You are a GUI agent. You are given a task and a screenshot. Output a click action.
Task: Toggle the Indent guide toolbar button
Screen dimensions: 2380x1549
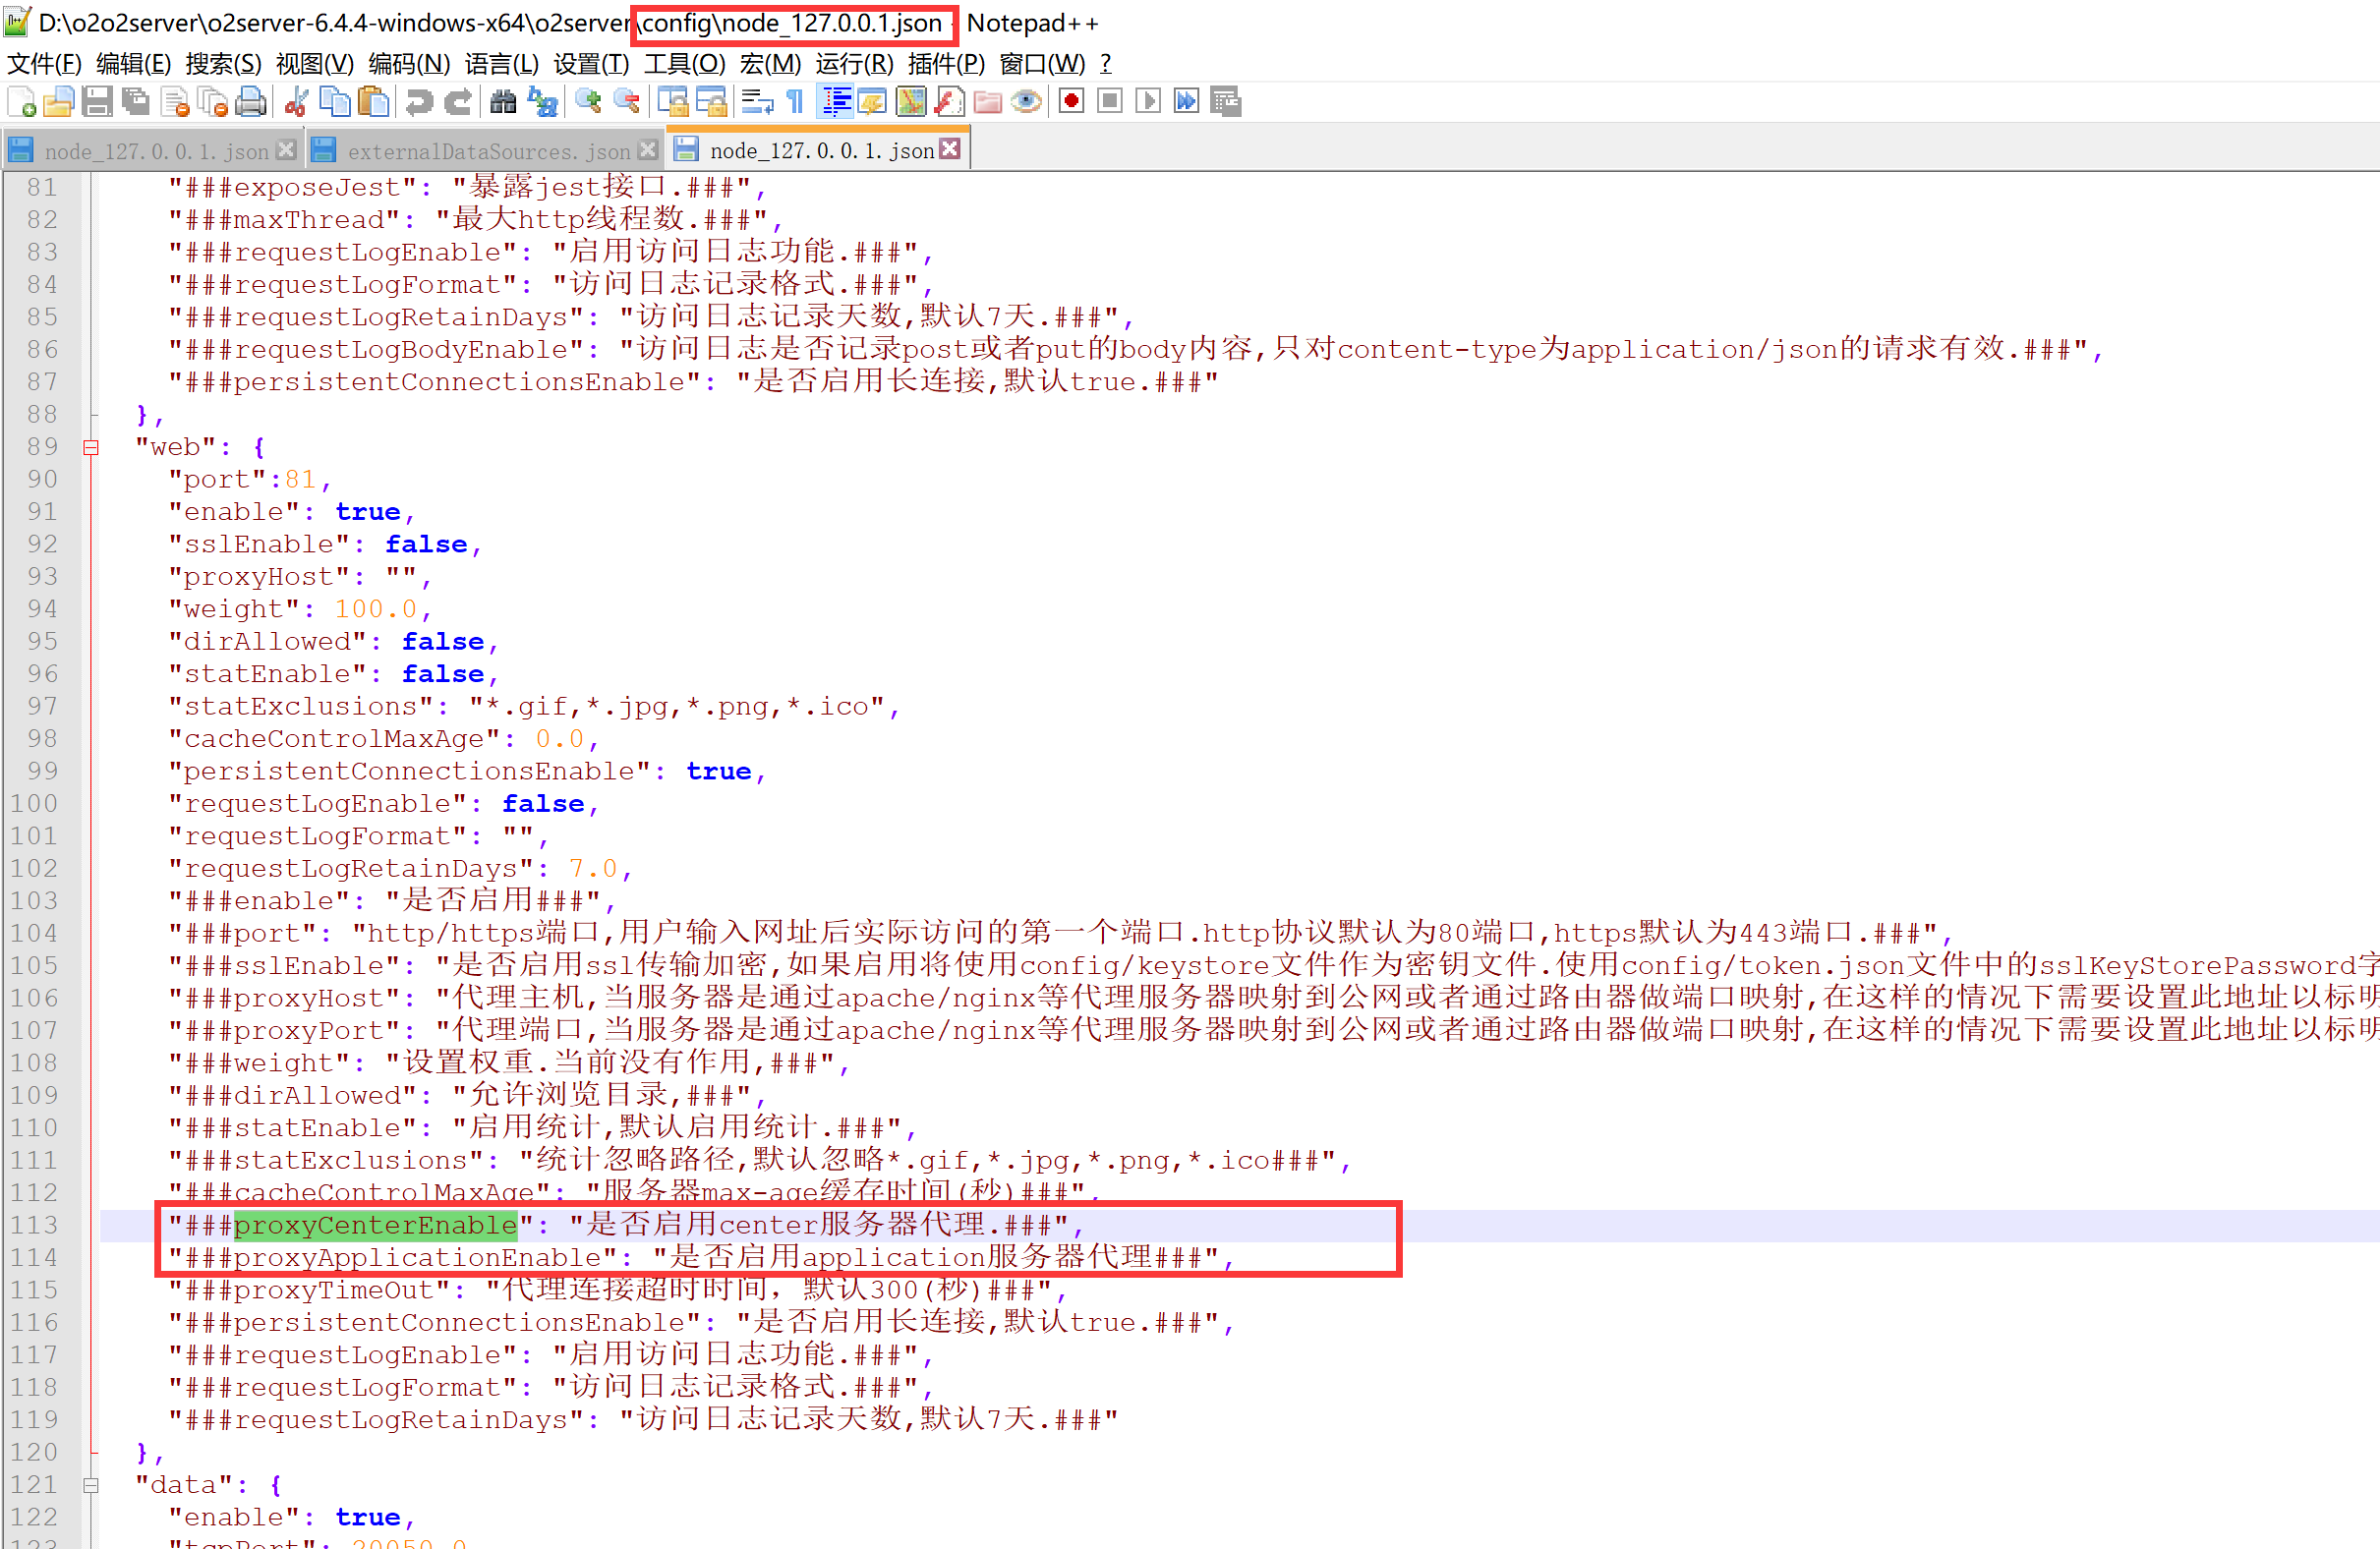835,101
